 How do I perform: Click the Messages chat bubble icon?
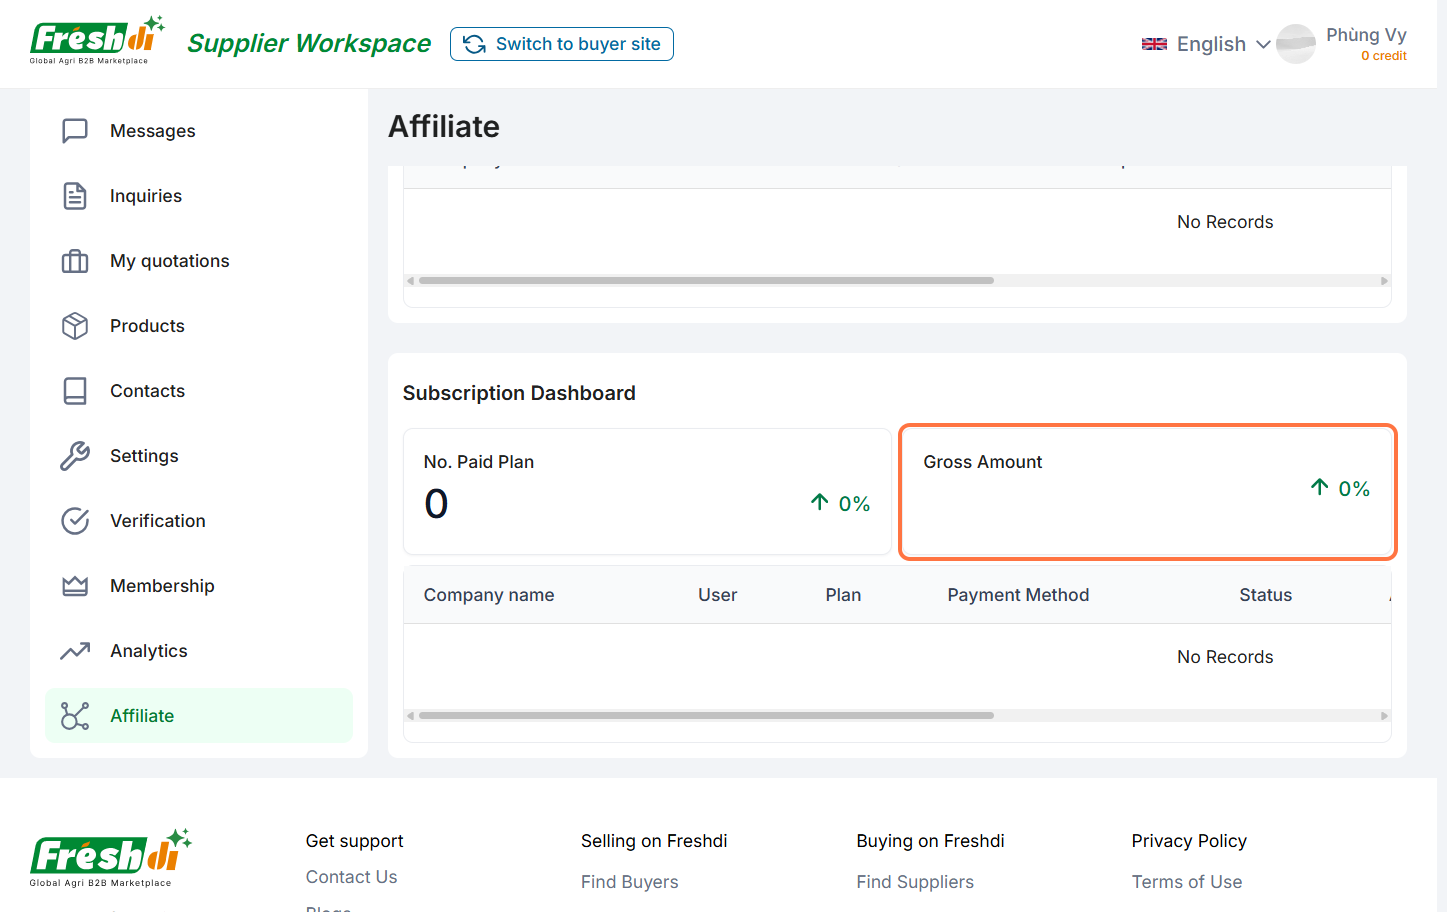point(75,131)
